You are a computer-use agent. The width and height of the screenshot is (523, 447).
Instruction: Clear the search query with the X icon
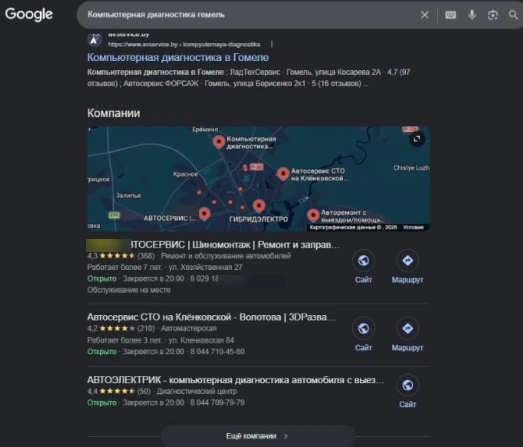tap(424, 15)
